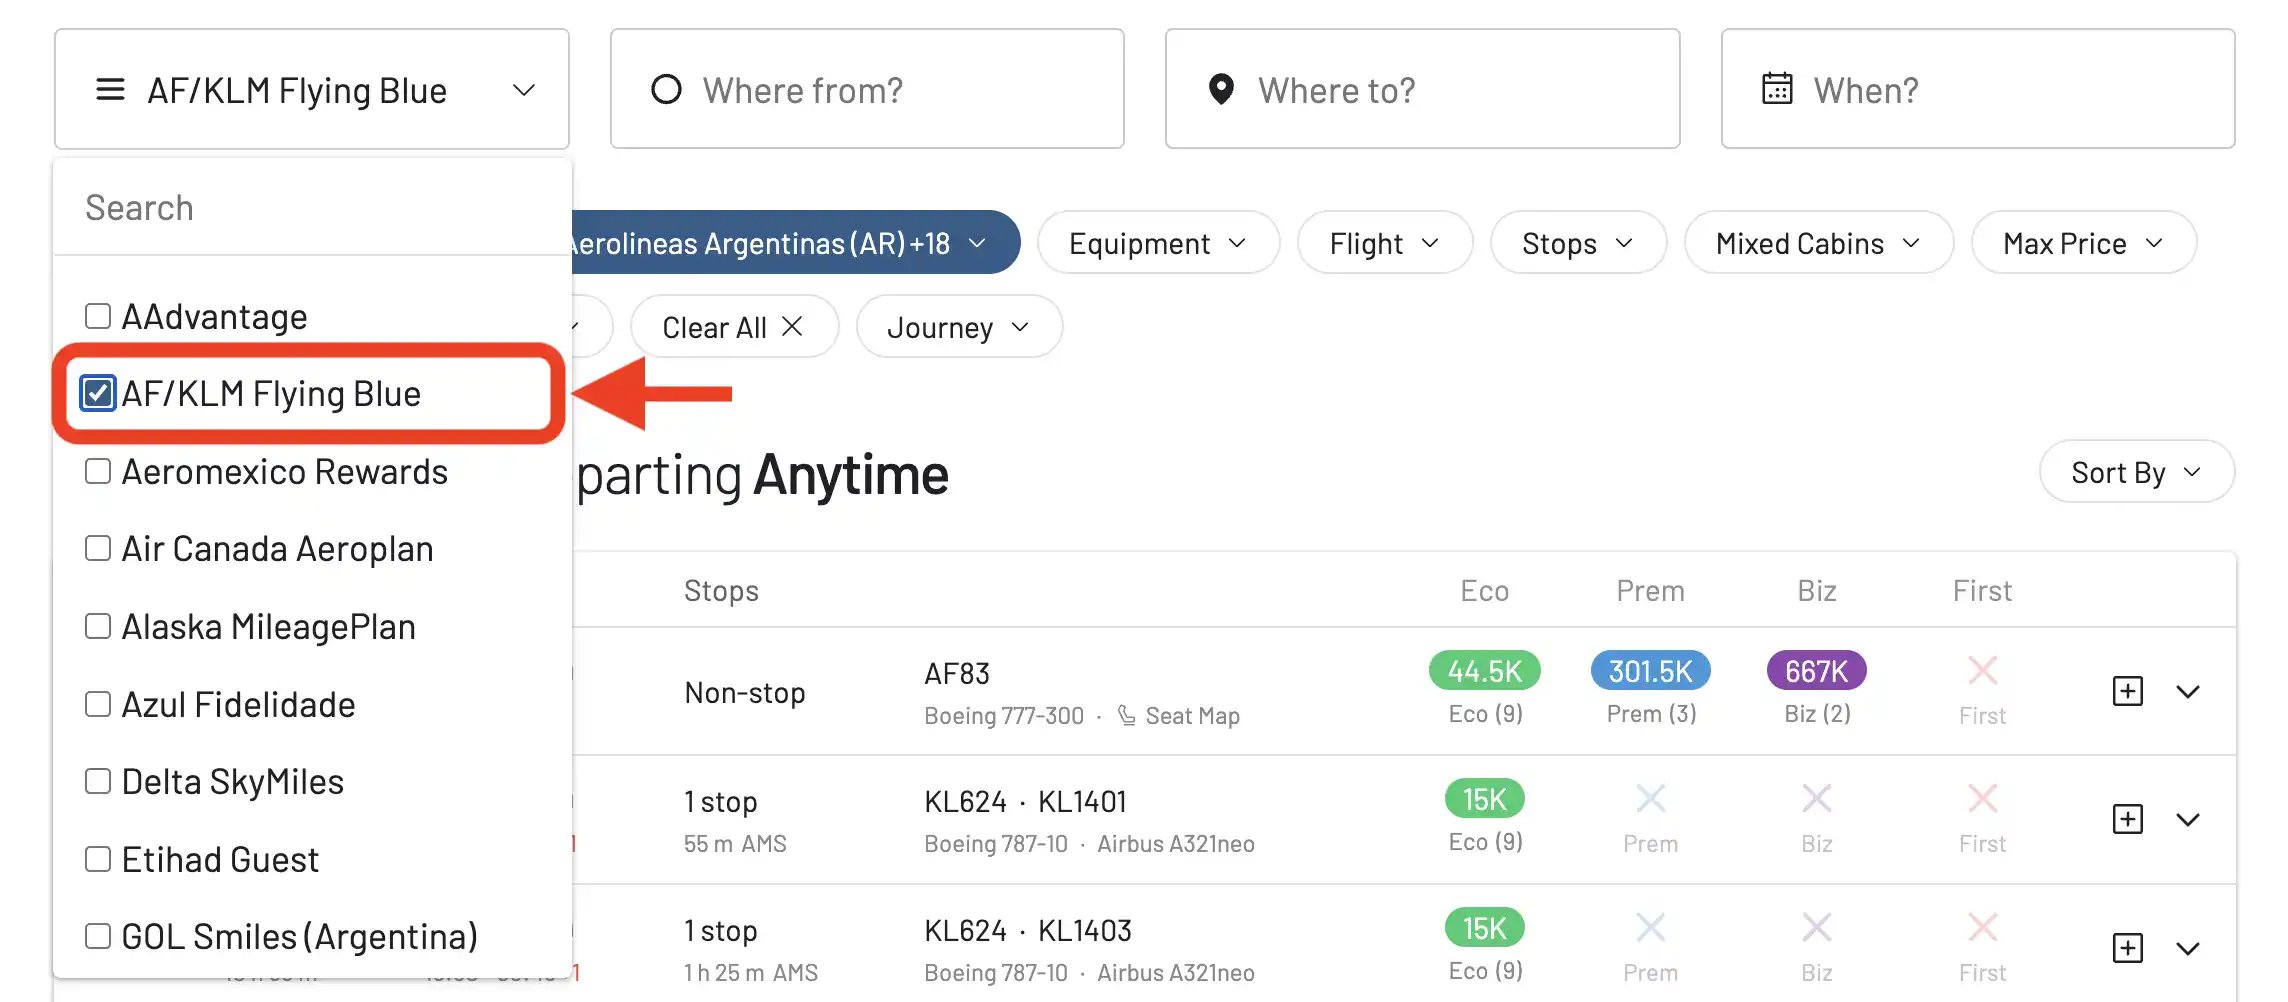2288x1002 pixels.
Task: Click the Boeing 777-300 aircraft text
Action: coord(1004,716)
